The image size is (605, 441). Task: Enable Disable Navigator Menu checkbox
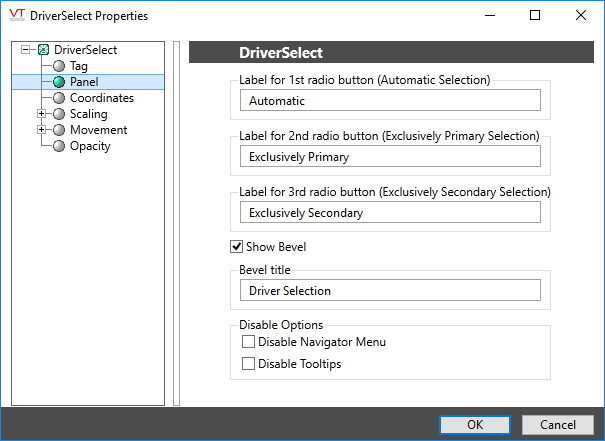[248, 342]
